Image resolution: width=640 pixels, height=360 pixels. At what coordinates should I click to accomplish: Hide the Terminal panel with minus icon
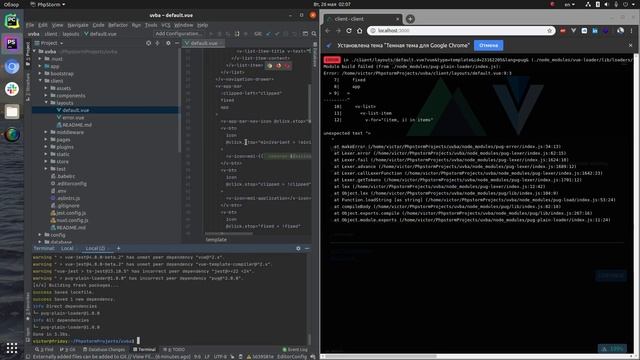tap(307, 248)
